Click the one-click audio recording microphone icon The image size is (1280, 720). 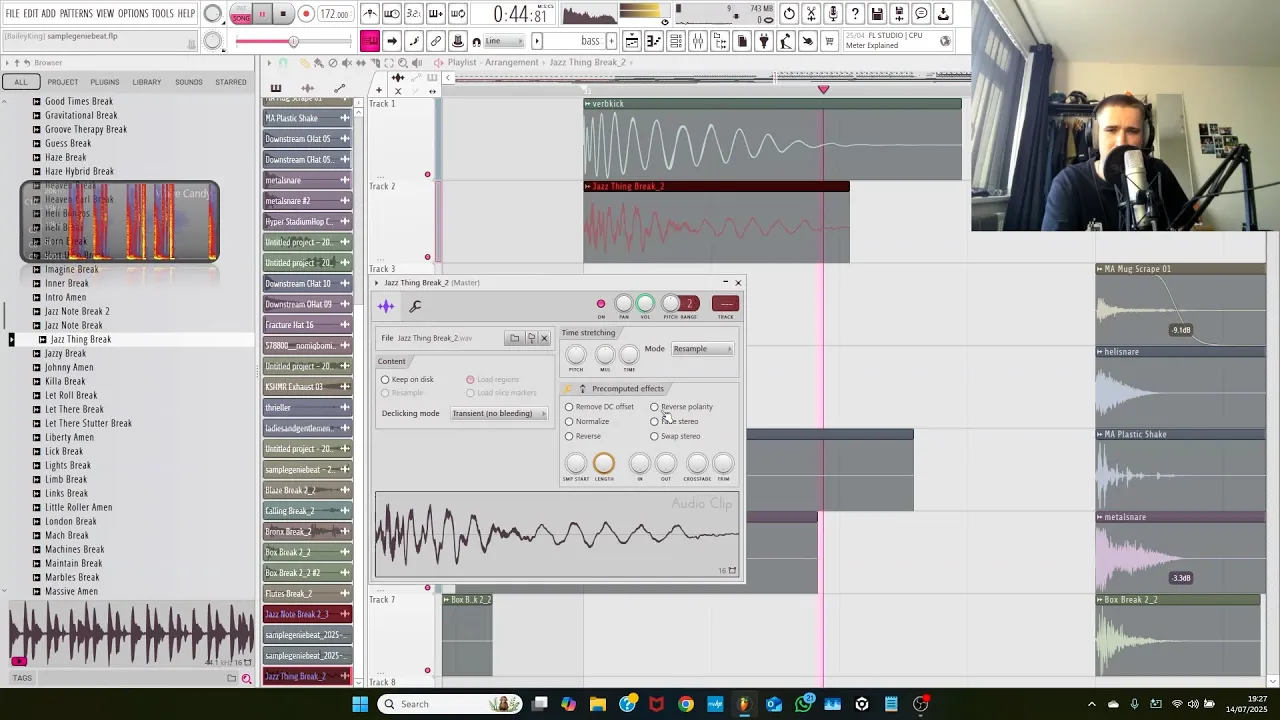click(833, 14)
